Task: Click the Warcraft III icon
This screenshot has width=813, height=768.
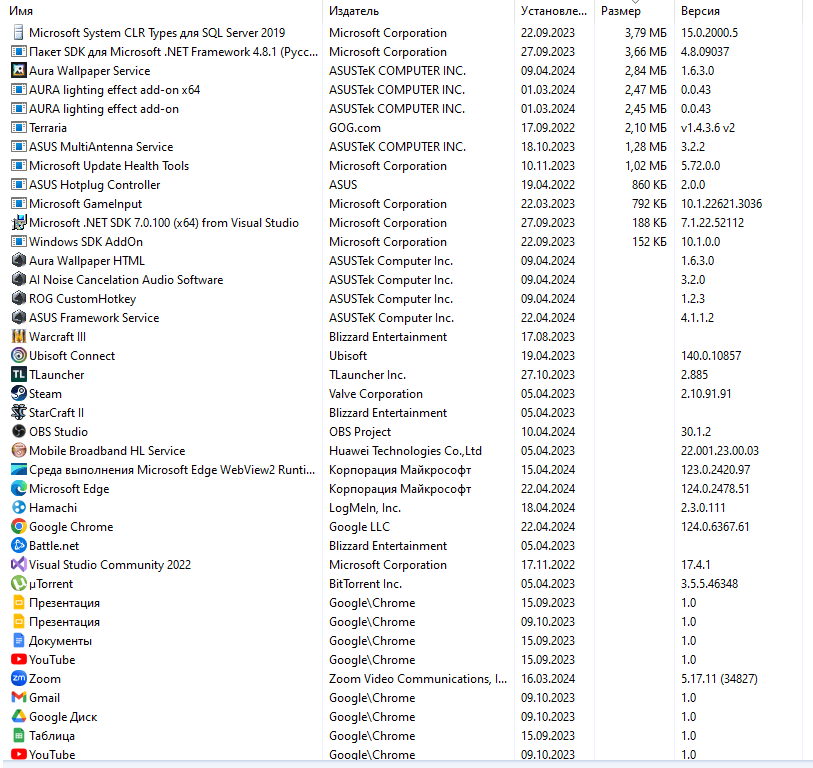Action: tap(17, 337)
